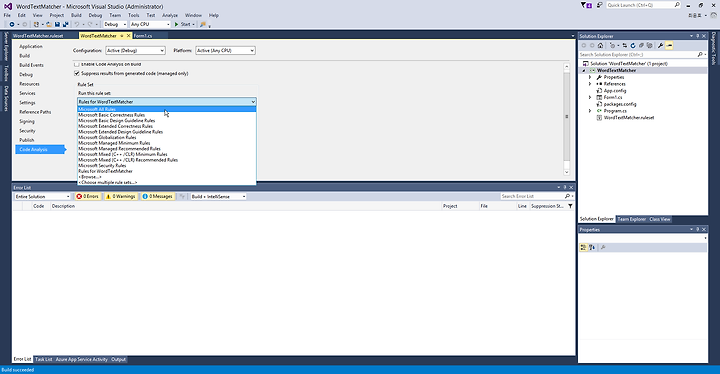
Task: Click the Show All Files icon
Action: (649, 45)
